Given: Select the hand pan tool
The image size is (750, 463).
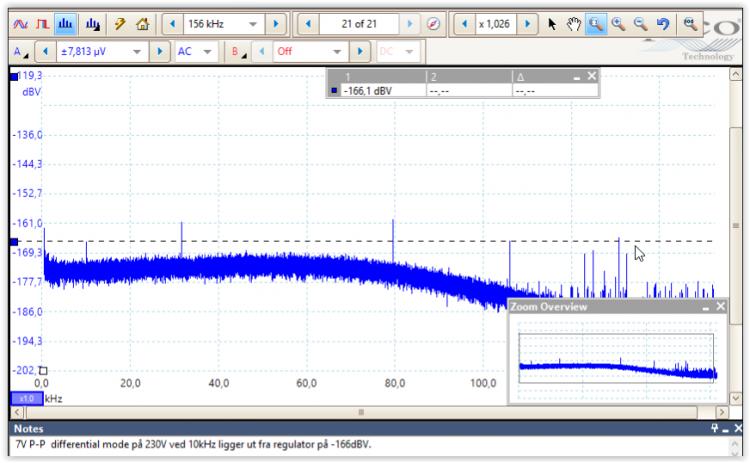Looking at the screenshot, I should (574, 22).
